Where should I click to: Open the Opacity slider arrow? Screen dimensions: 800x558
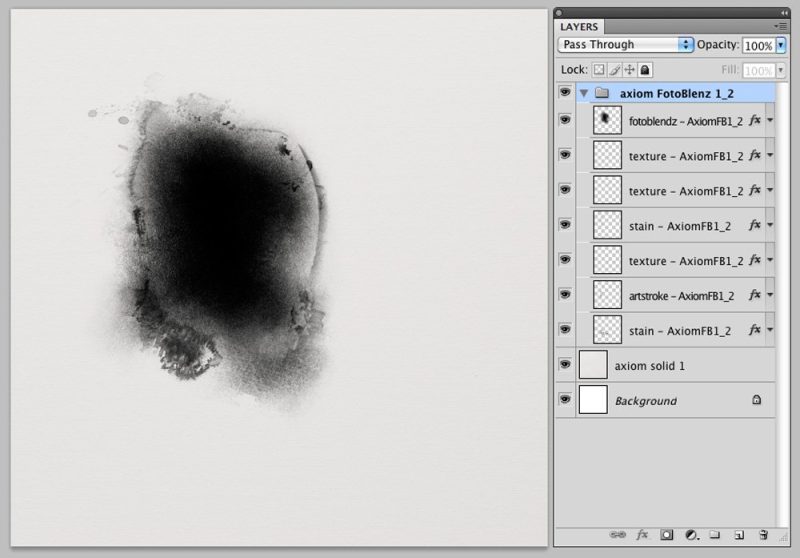(781, 45)
